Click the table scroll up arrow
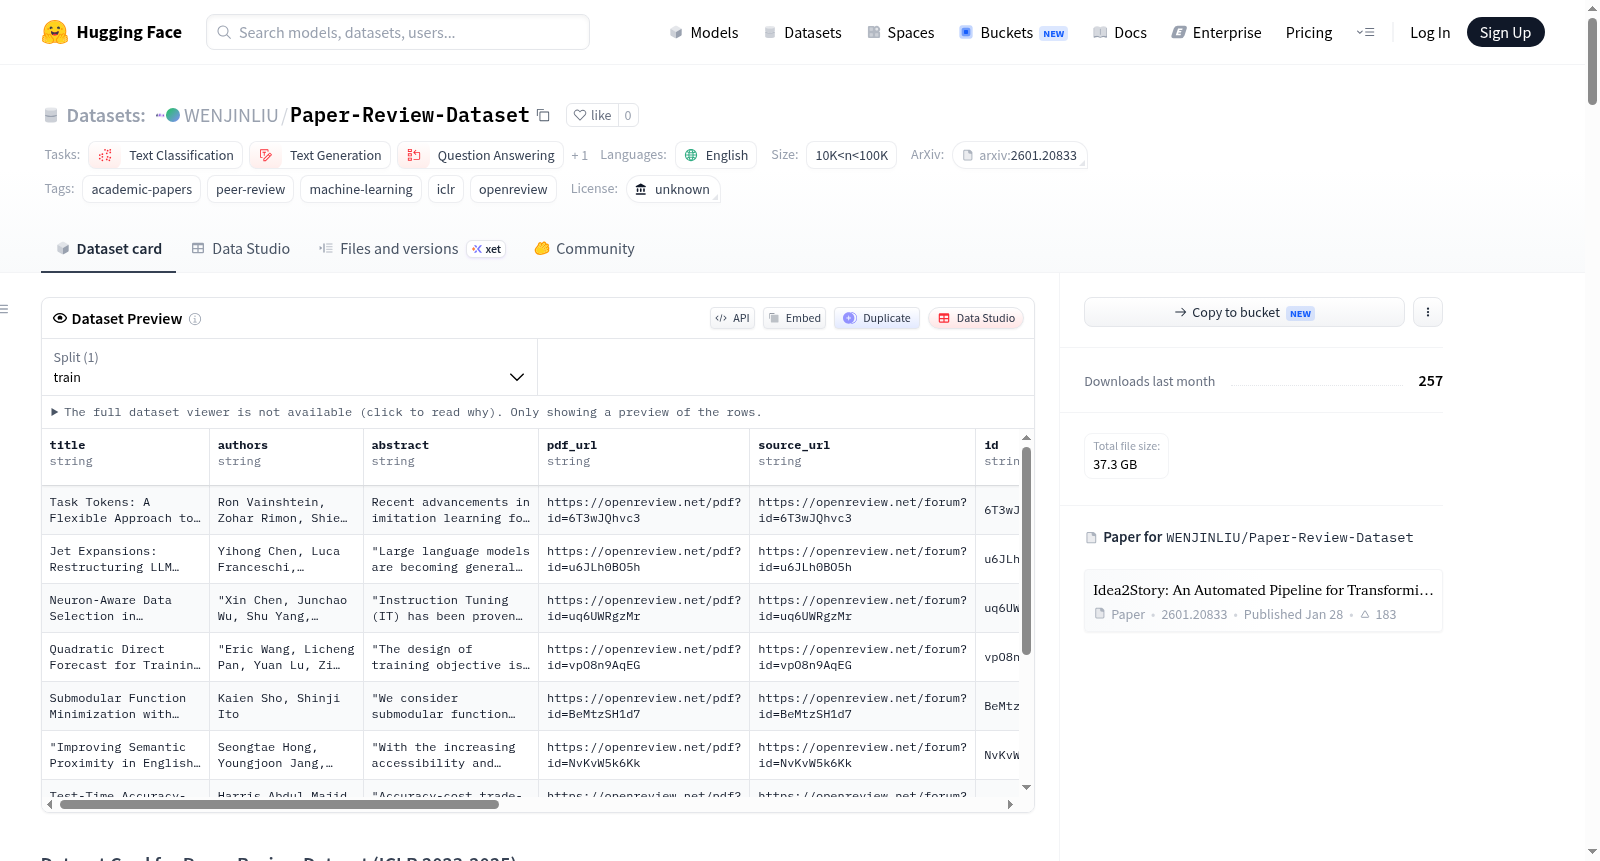This screenshot has height=861, width=1600. [x=1026, y=438]
